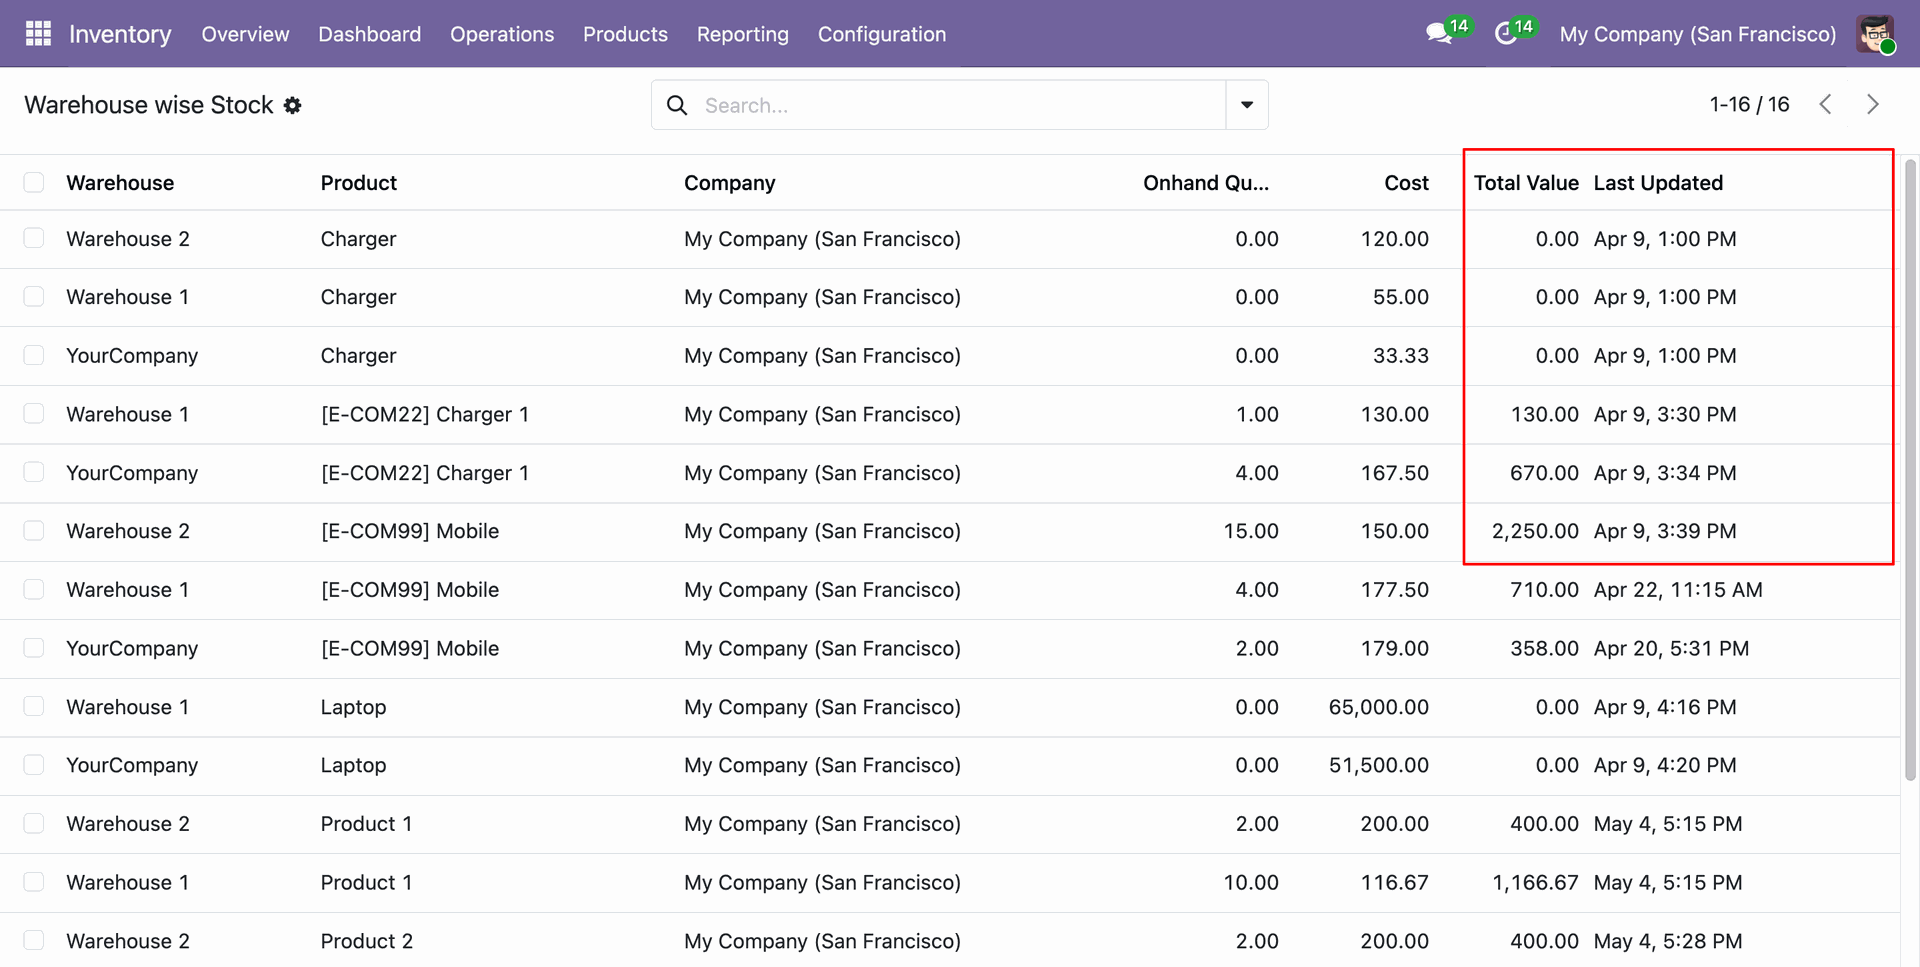This screenshot has height=967, width=1920.
Task: Select the Warehouse 2 [E-COM99] Mobile checkbox
Action: [34, 531]
